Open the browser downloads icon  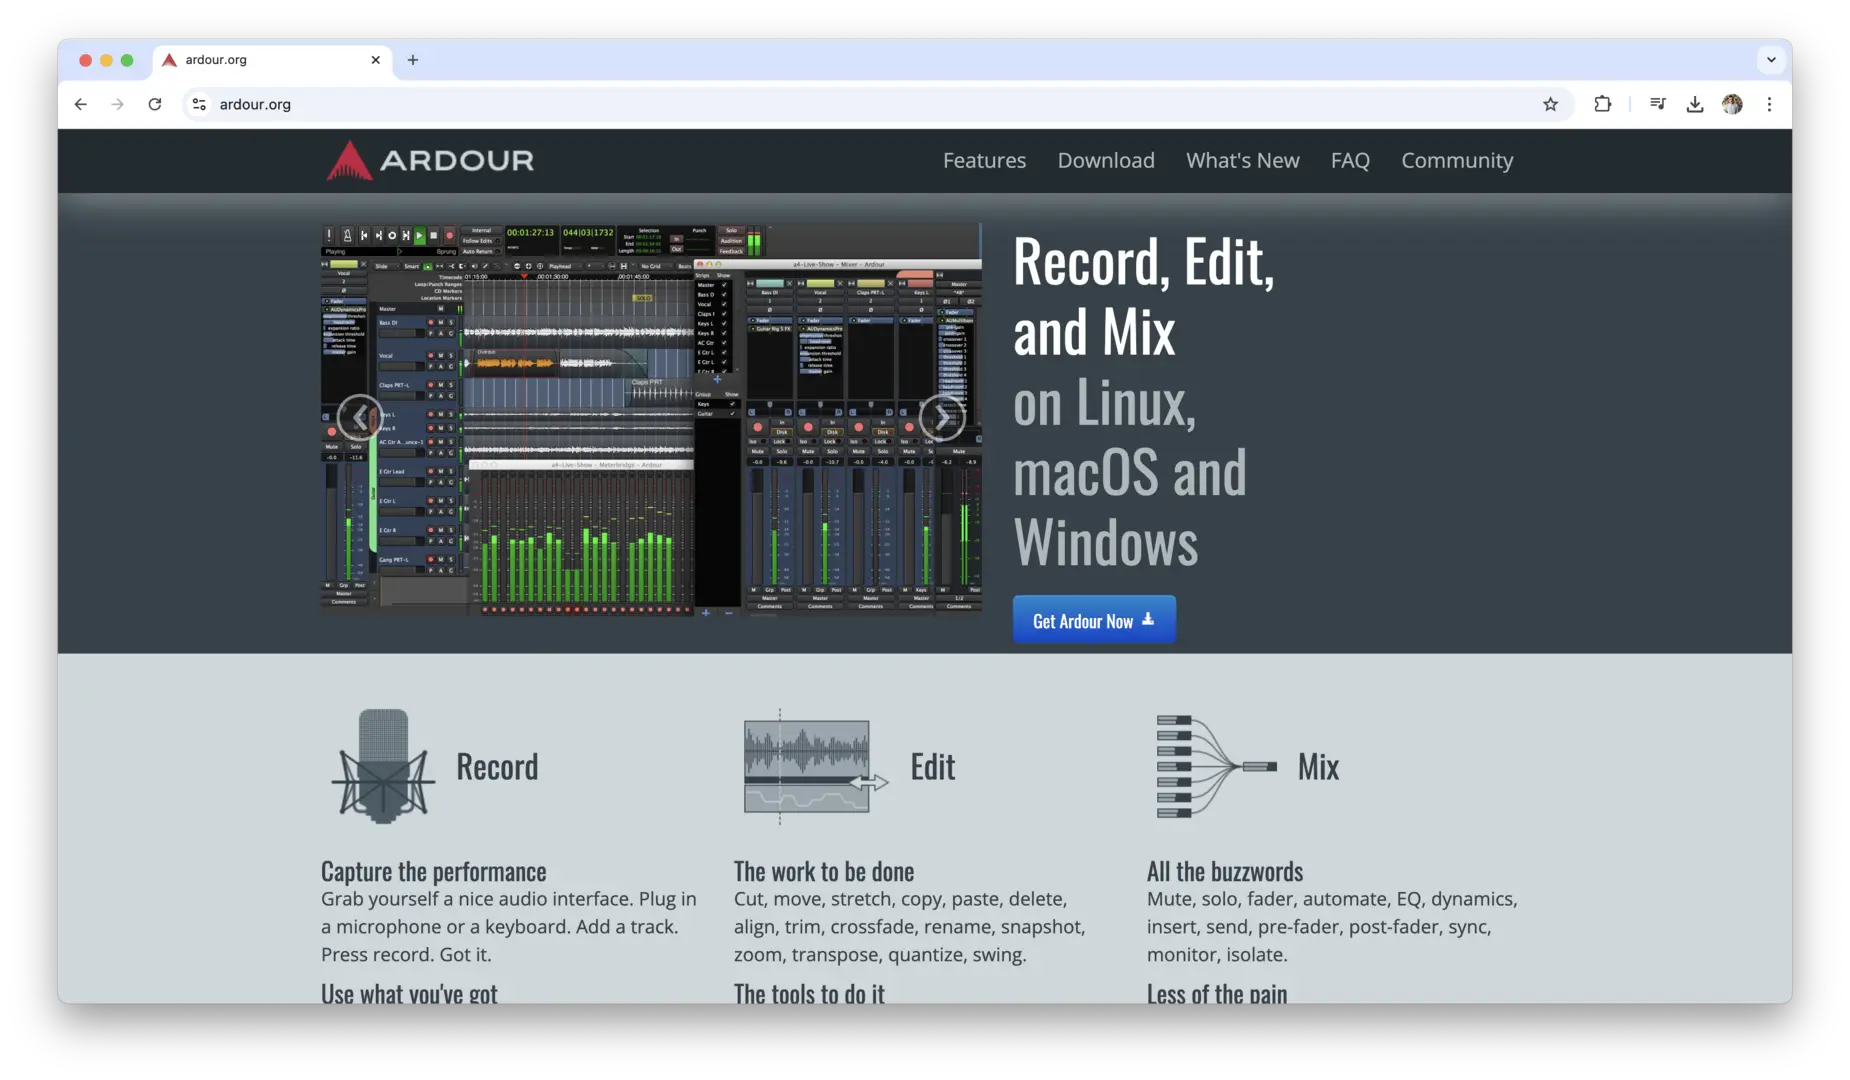1695,104
